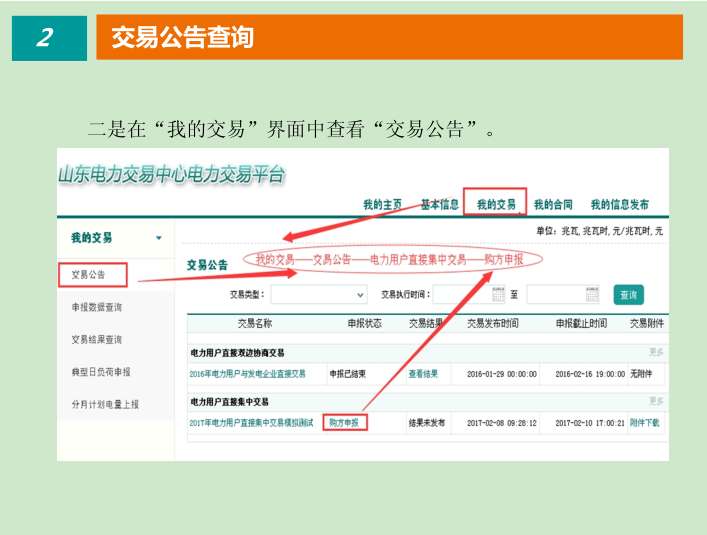Open 交易结果查询 sidebar item

click(96, 339)
